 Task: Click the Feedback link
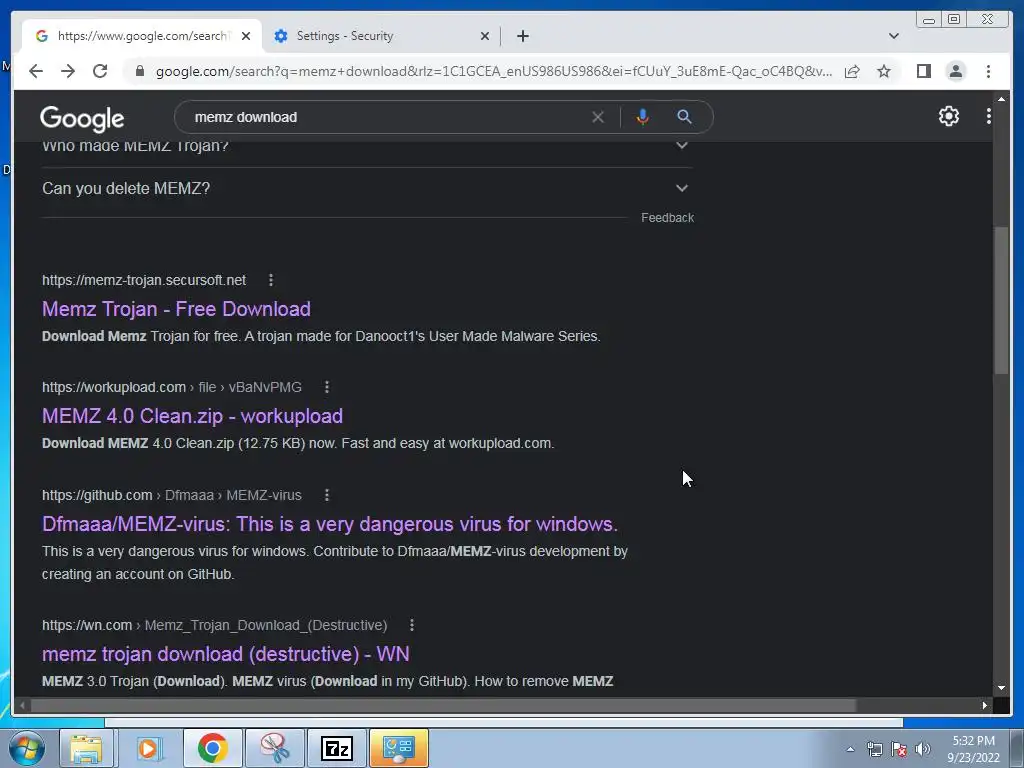tap(667, 218)
